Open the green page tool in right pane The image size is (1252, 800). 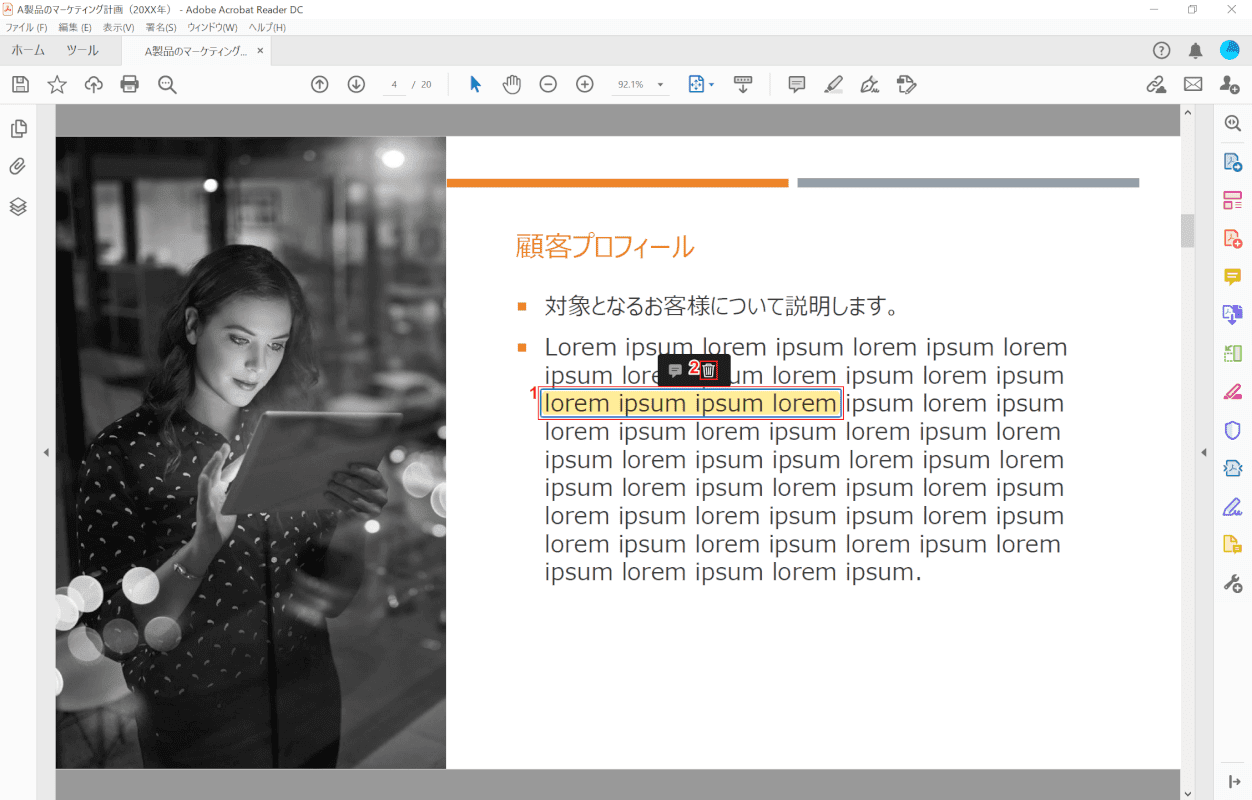click(1233, 353)
